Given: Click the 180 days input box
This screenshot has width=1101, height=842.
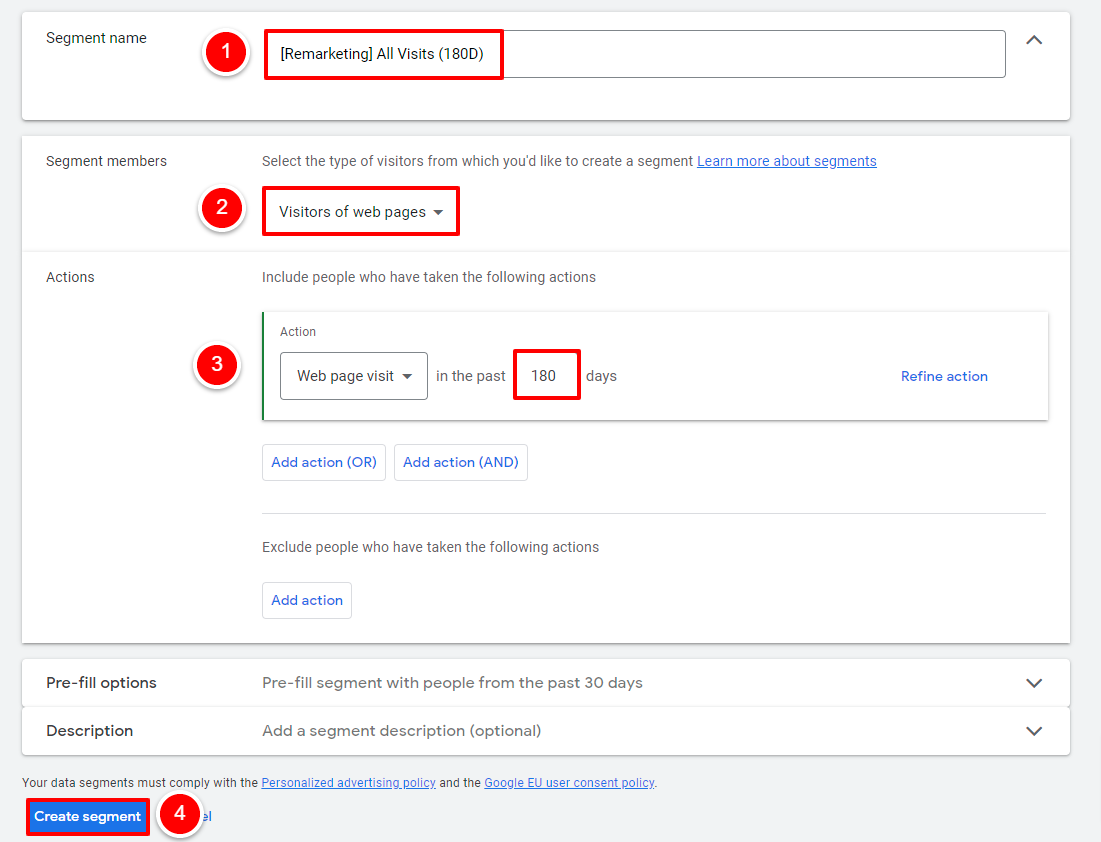Looking at the screenshot, I should (546, 375).
